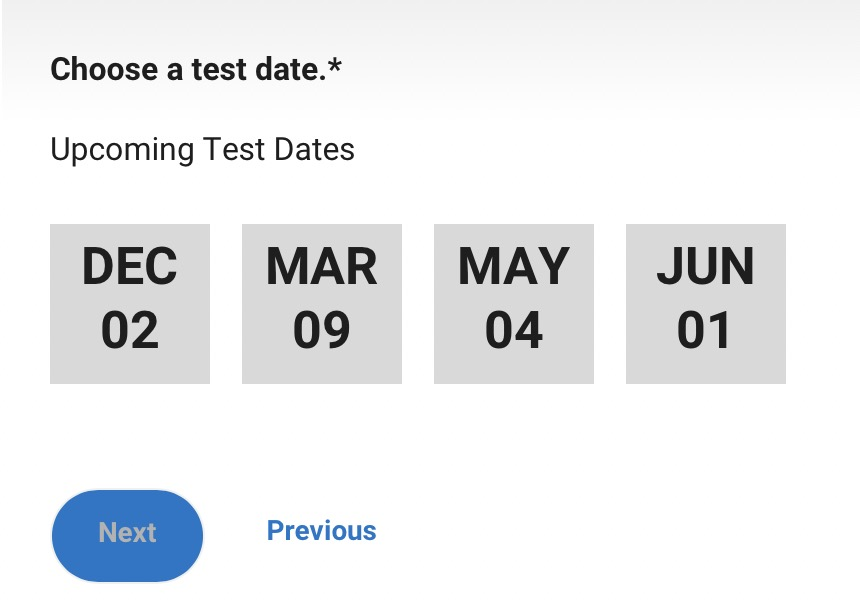This screenshot has height=608, width=860.
Task: Choose the December 2 date tile
Action: tap(130, 303)
